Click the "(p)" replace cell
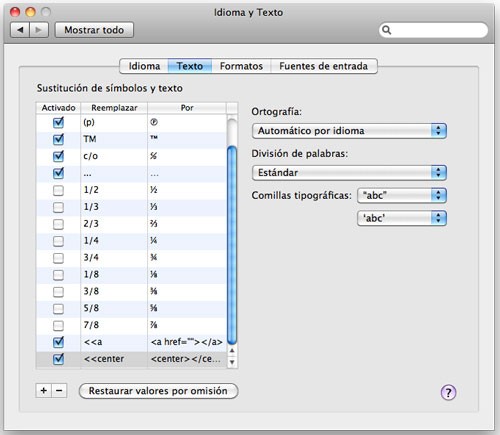Image resolution: width=500 pixels, height=435 pixels. [114, 122]
